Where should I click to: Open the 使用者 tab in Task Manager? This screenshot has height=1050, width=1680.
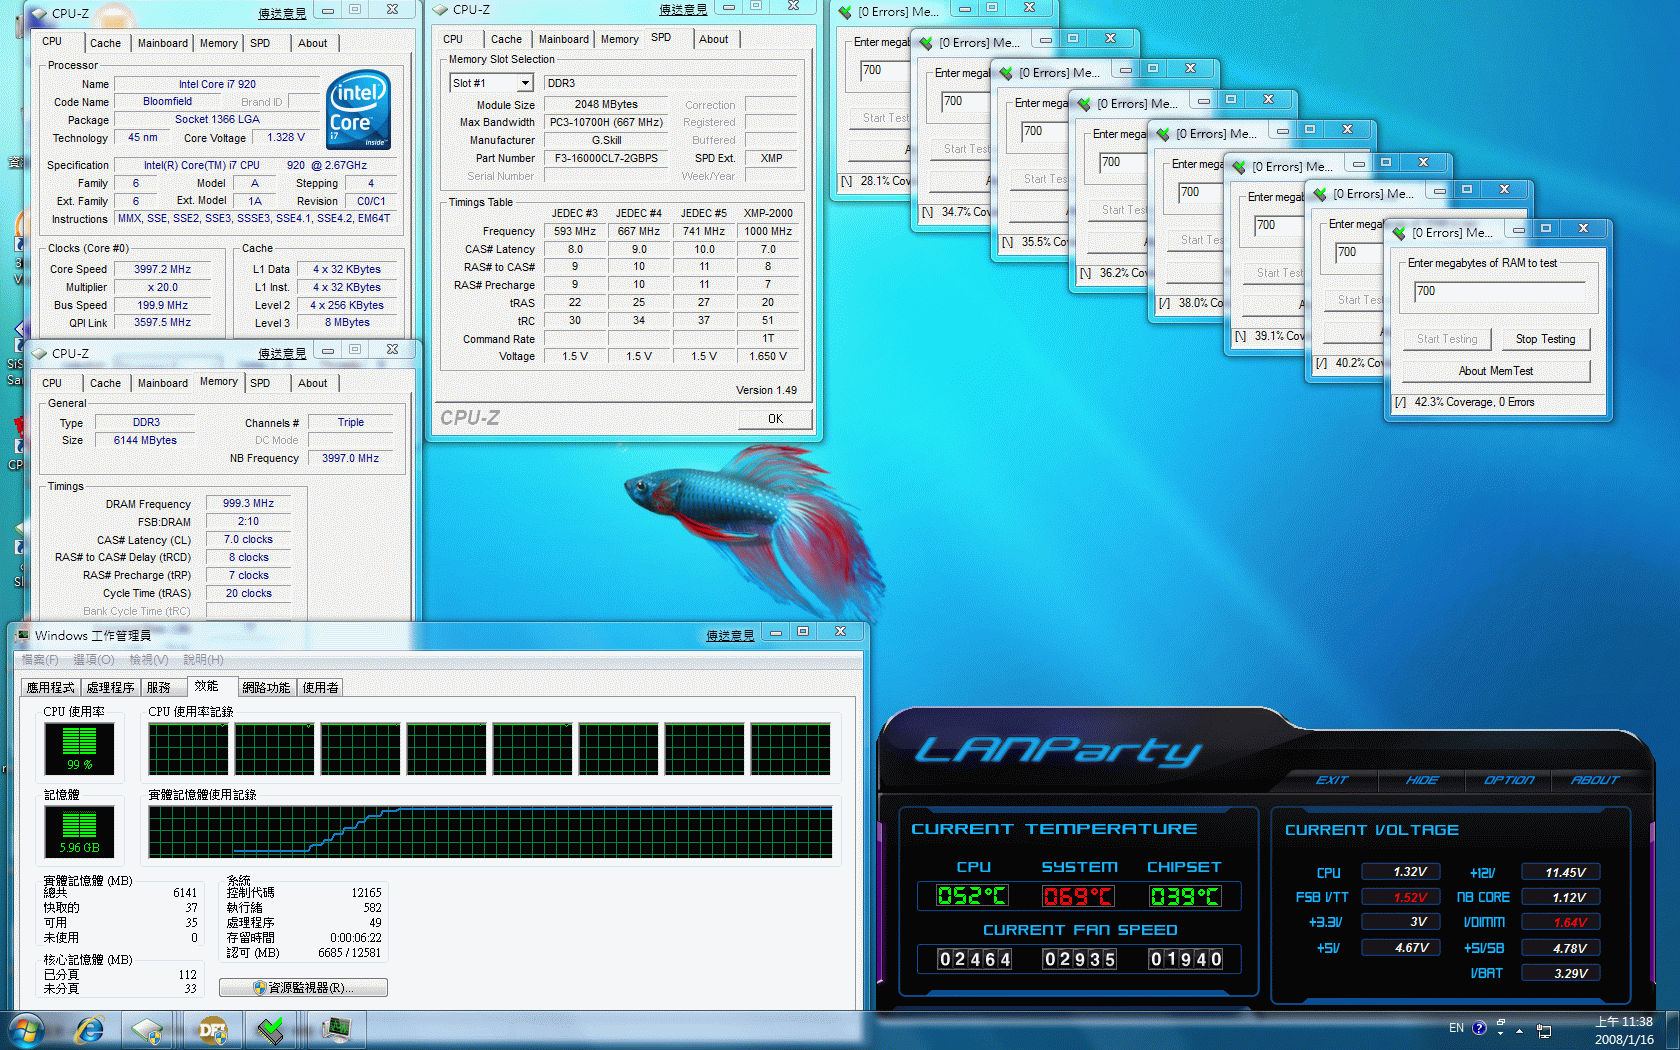coord(320,687)
